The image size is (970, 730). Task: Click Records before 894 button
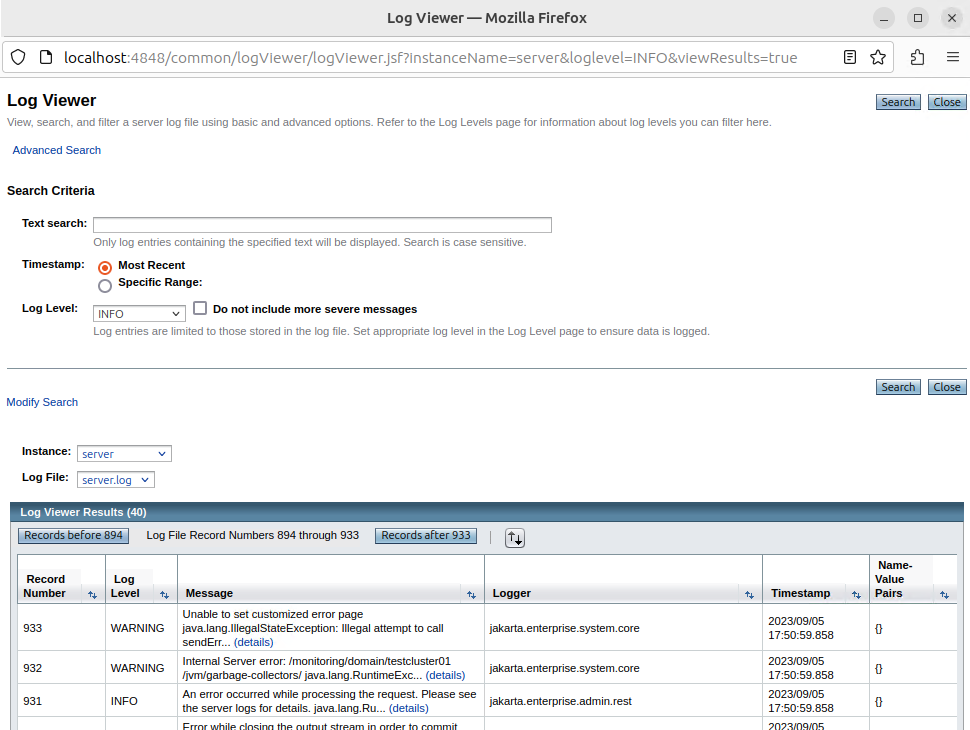pyautogui.click(x=74, y=535)
